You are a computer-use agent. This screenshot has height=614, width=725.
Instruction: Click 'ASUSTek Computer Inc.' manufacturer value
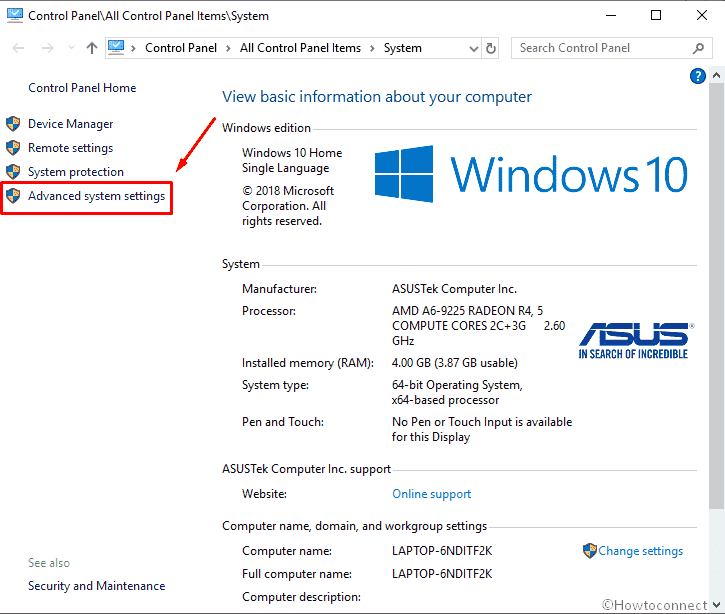pos(454,289)
